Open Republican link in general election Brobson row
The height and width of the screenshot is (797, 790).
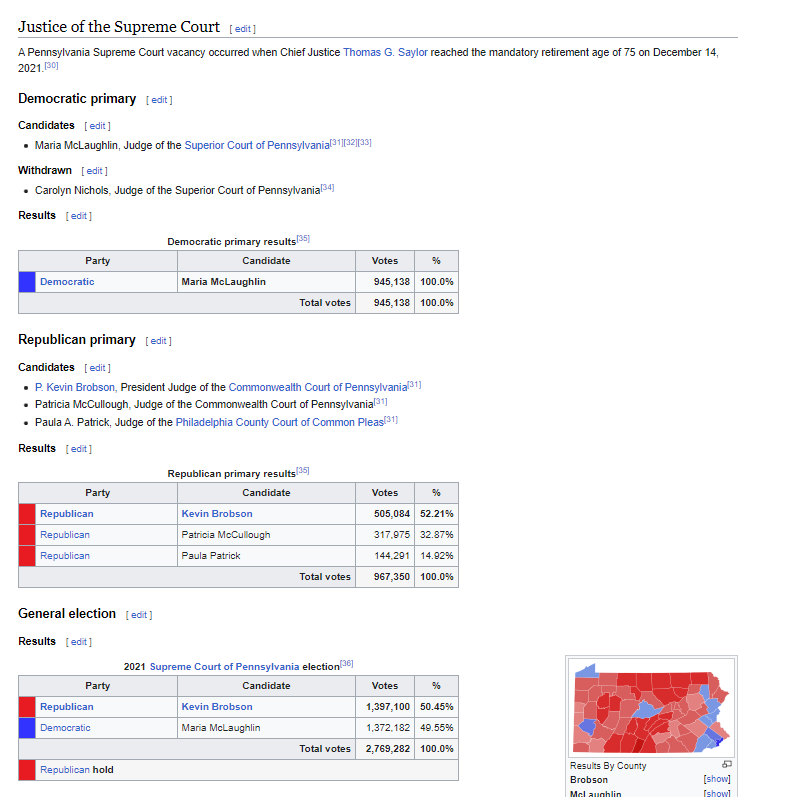67,707
